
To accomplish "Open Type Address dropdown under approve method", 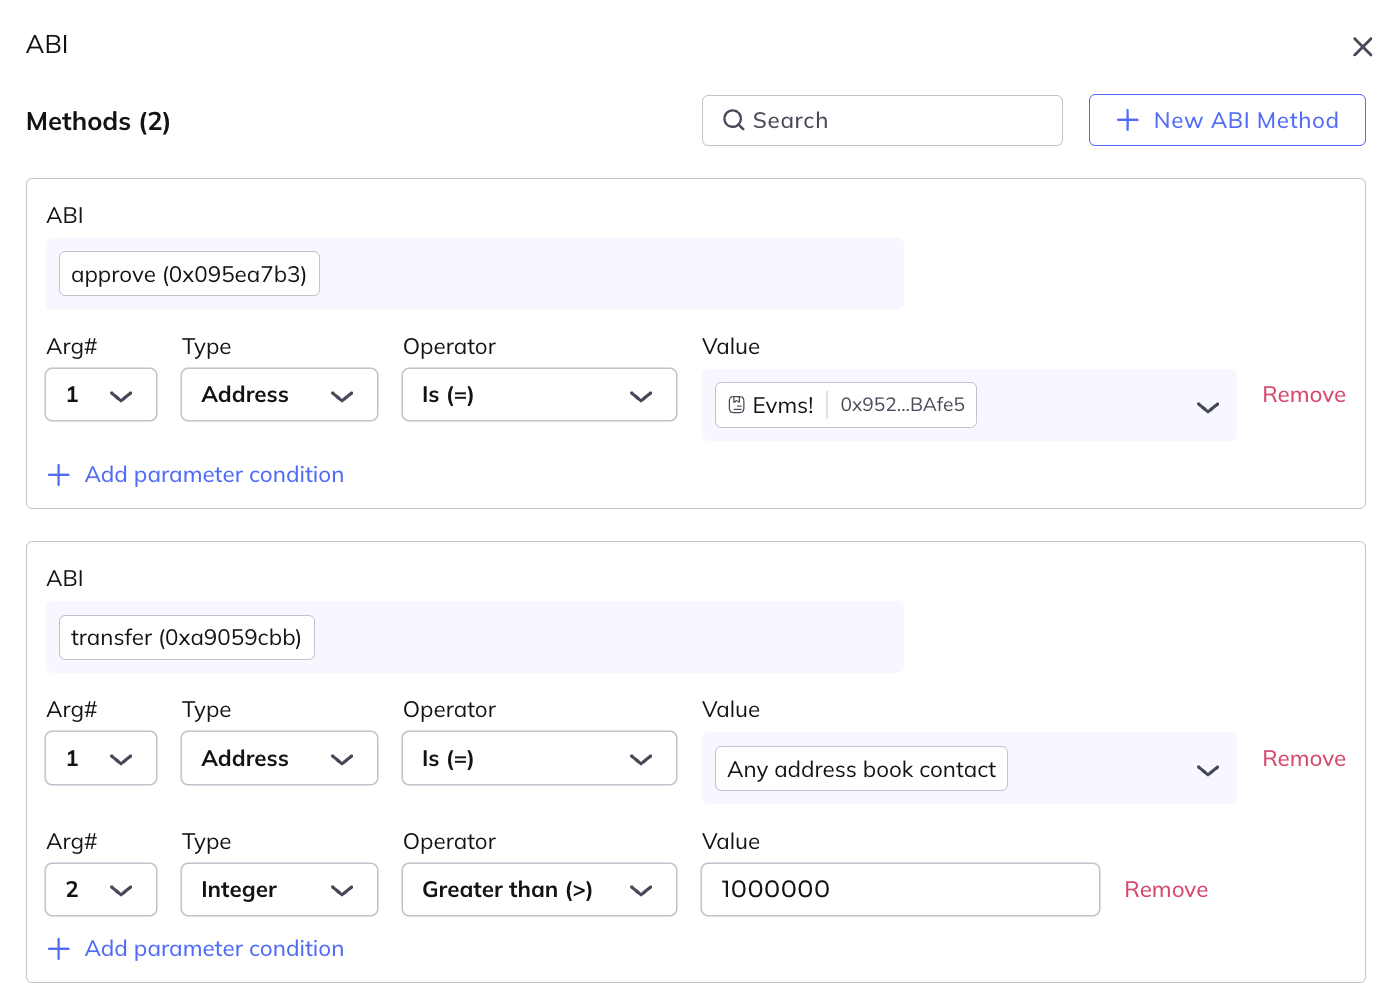I will (279, 395).
